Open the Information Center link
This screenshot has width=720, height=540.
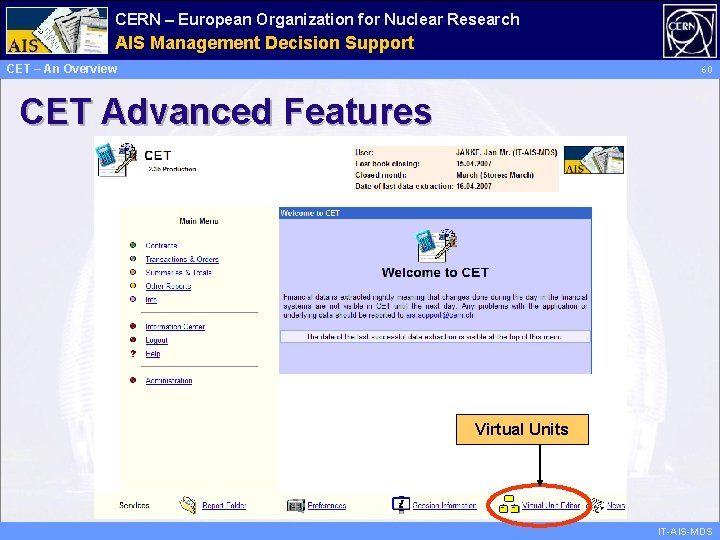pyautogui.click(x=175, y=326)
